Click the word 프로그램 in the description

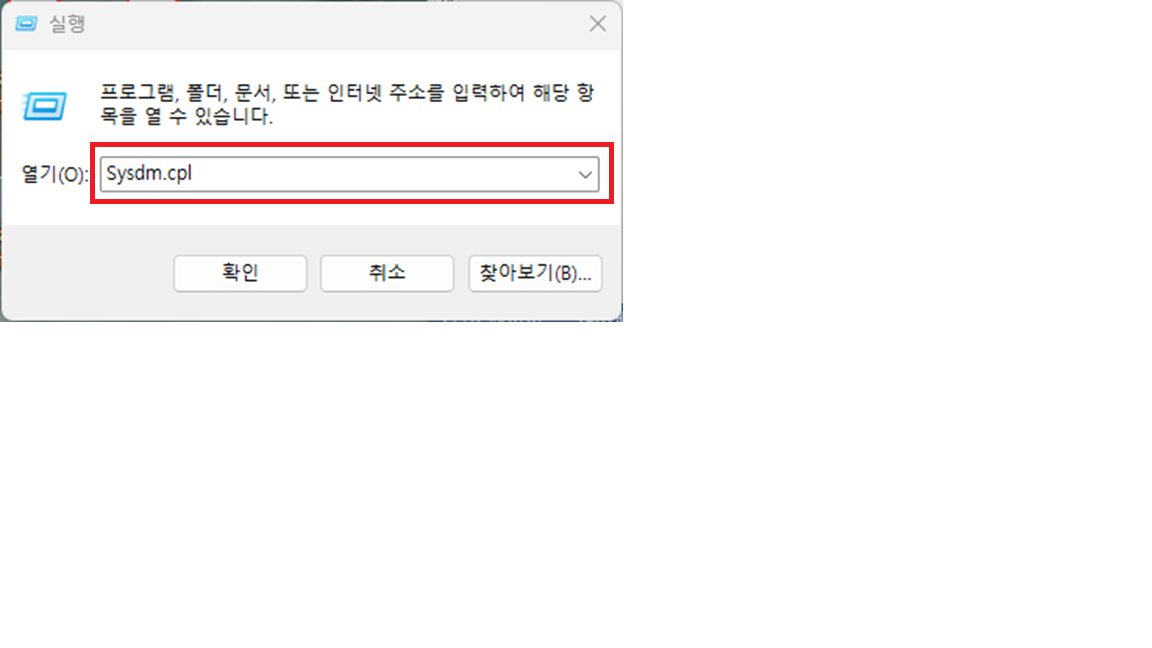[x=137, y=93]
